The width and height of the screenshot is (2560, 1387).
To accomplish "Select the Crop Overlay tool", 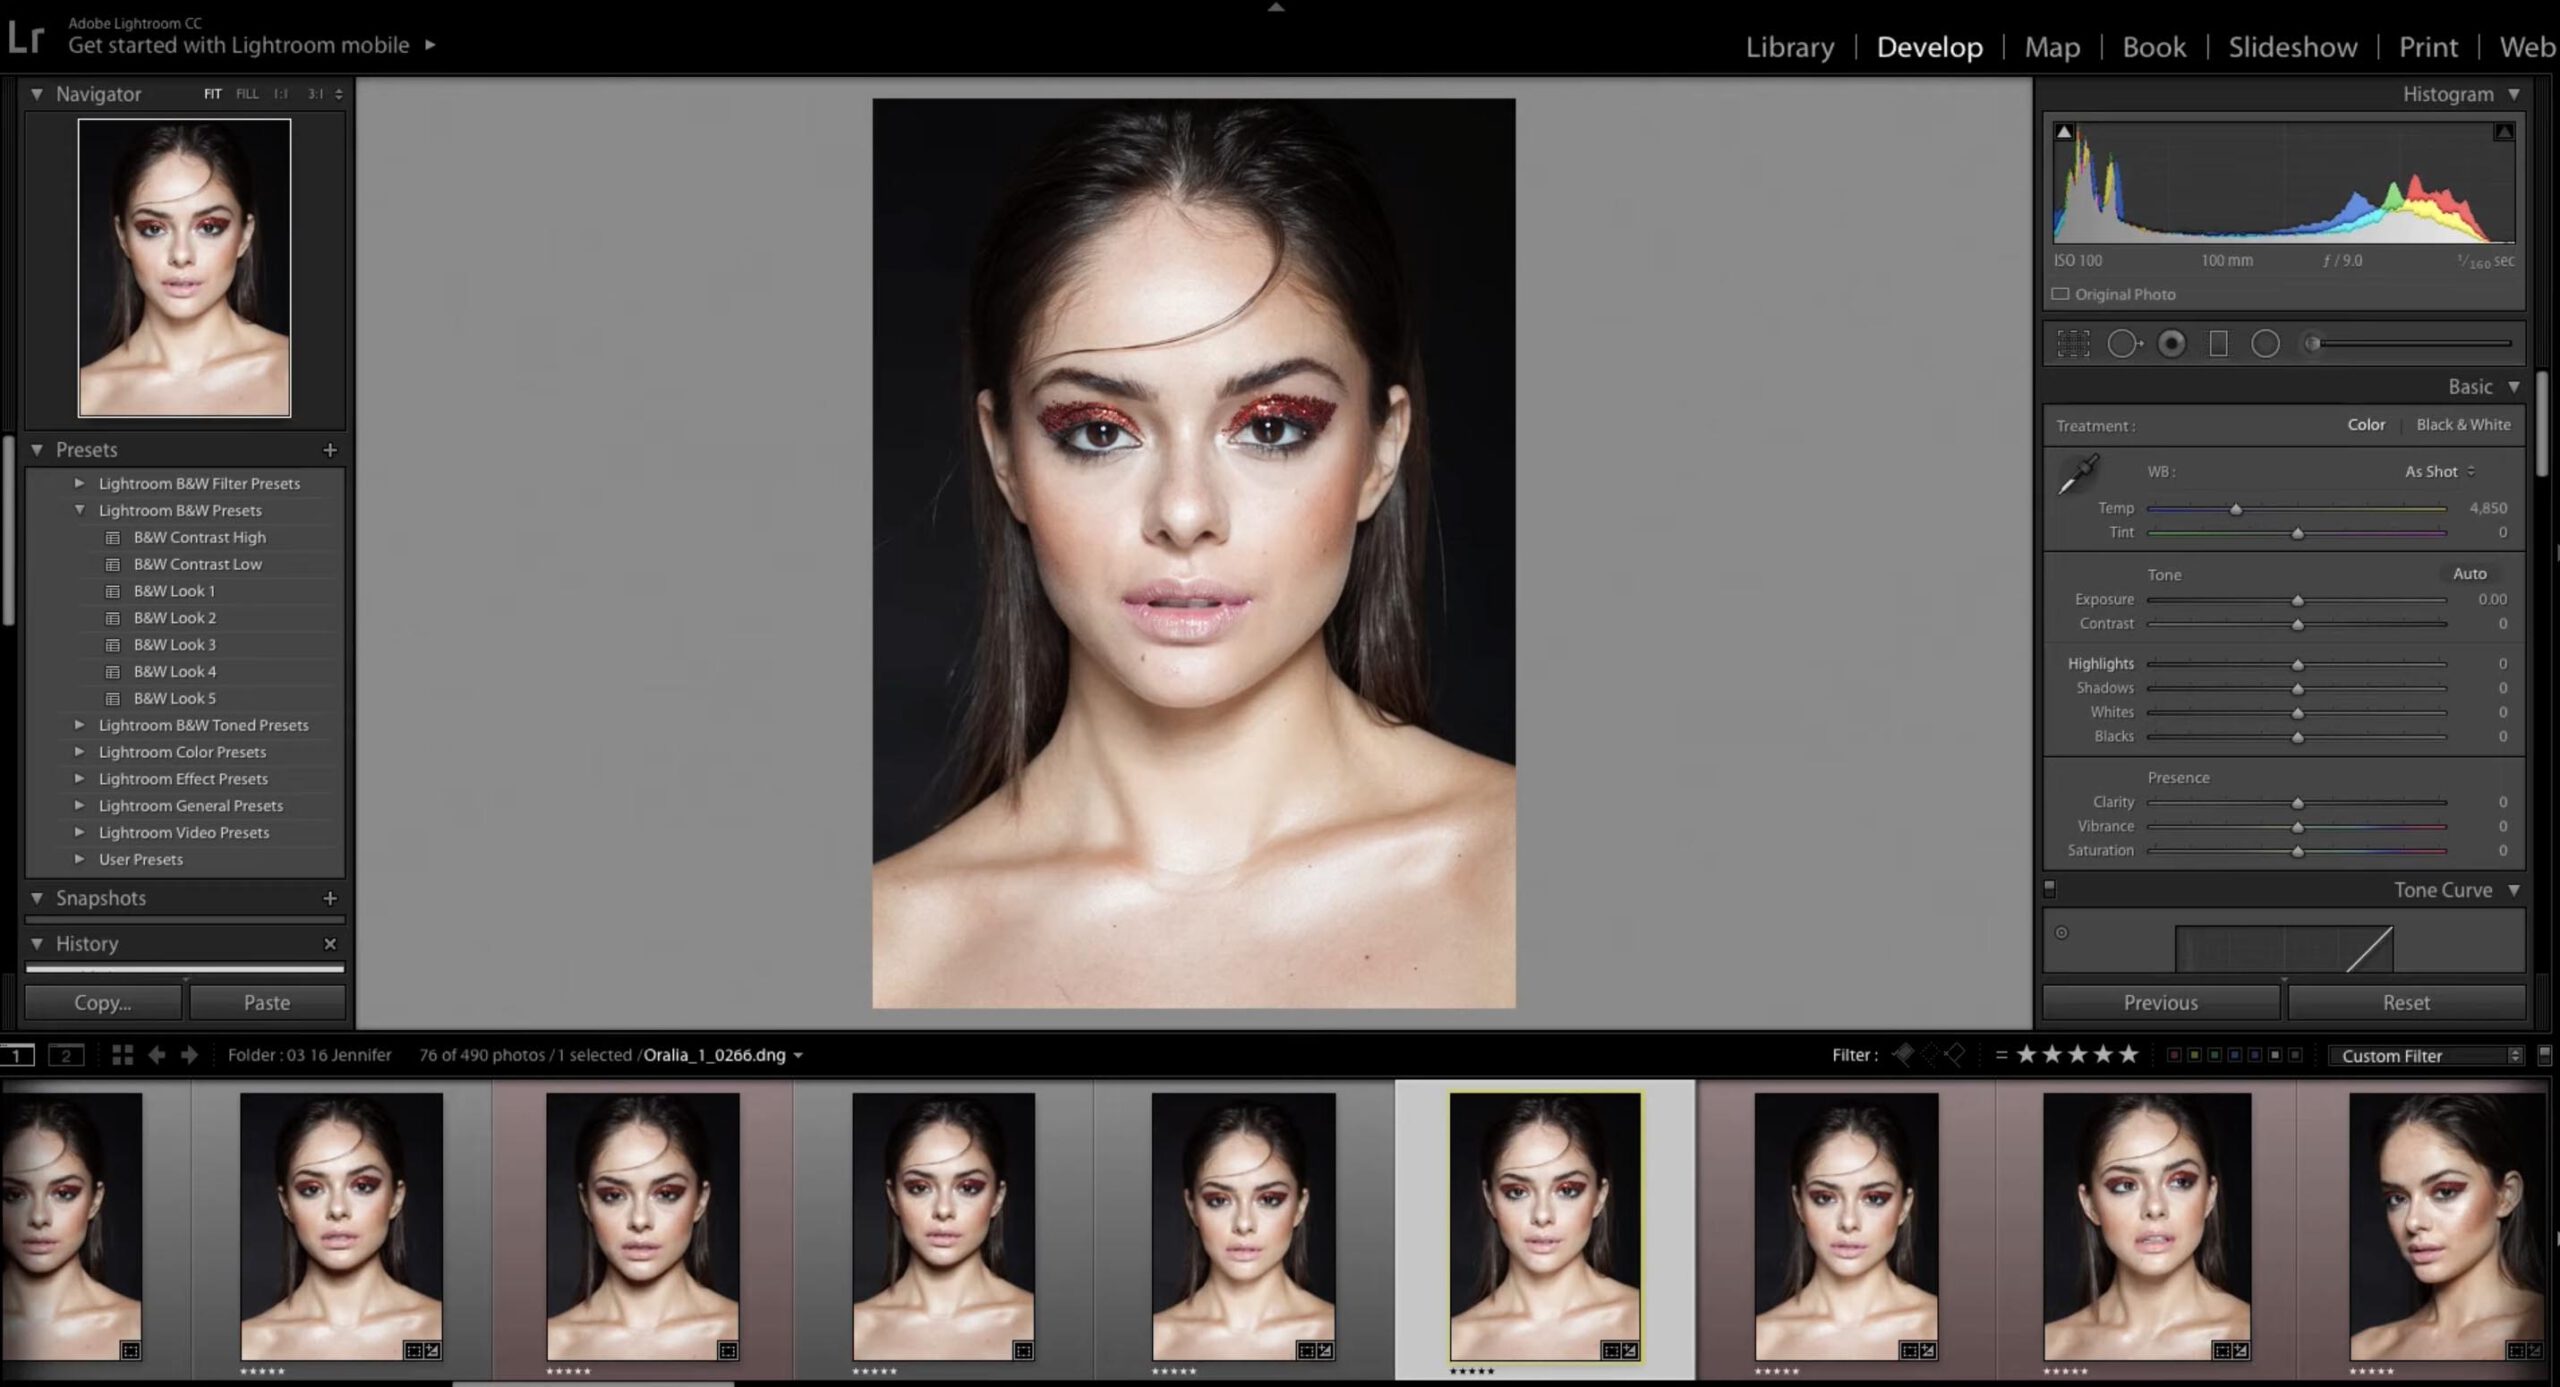I will (2073, 344).
